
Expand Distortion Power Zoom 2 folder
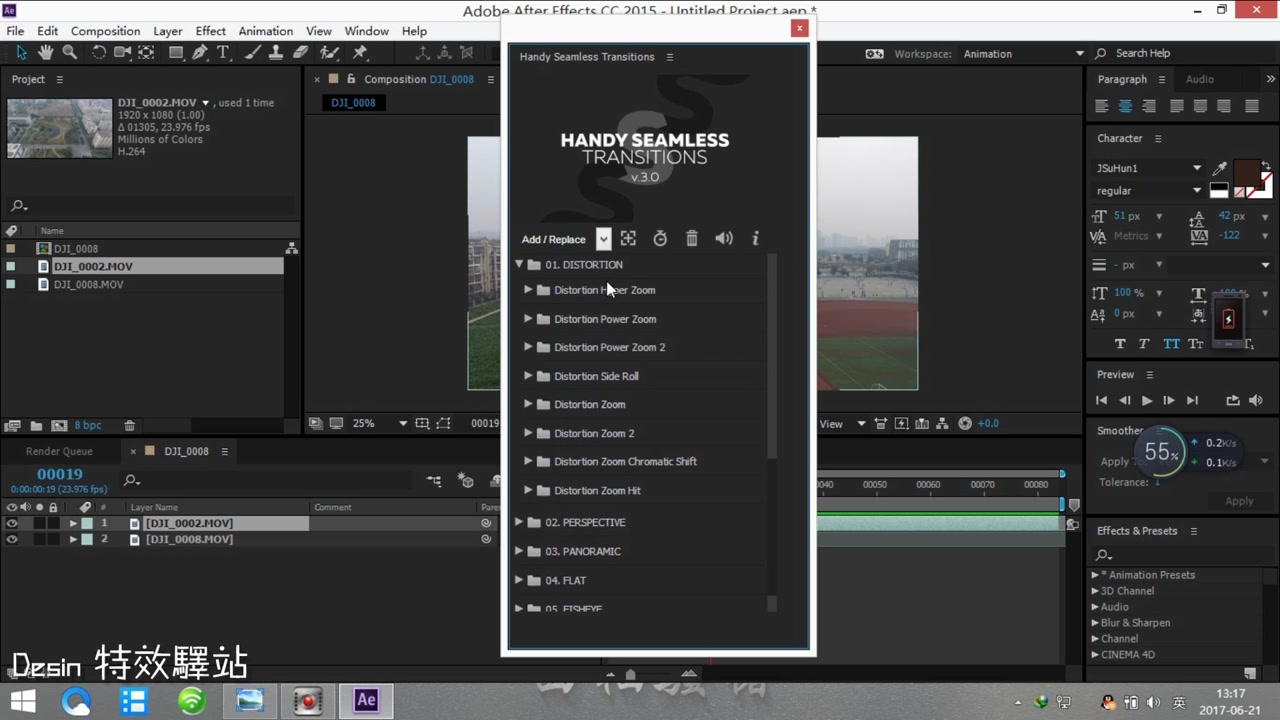click(528, 347)
